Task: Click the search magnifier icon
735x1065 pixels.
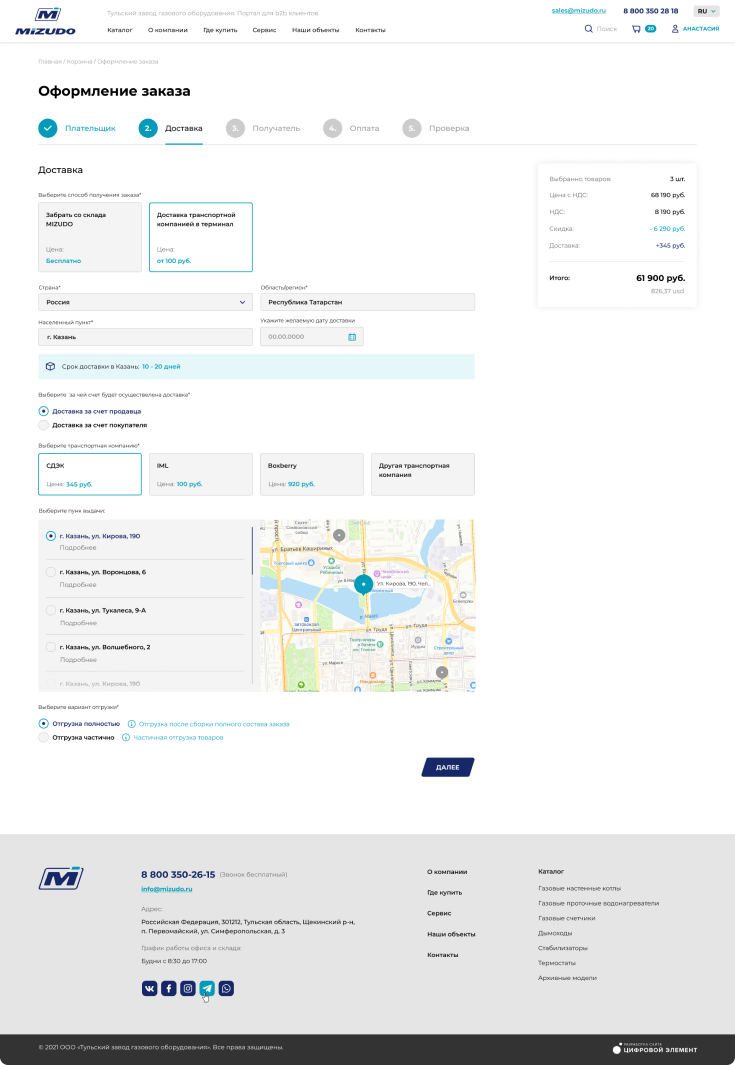Action: coord(588,29)
